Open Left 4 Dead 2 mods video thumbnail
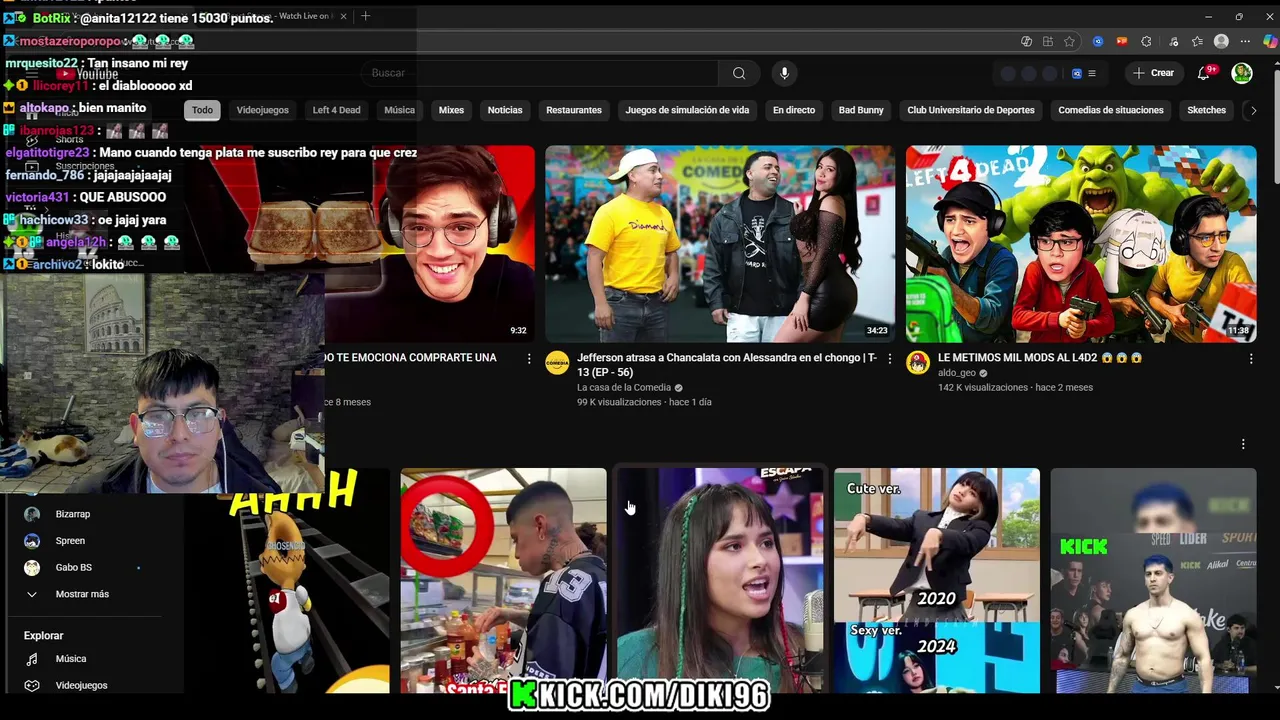 (x=1081, y=244)
